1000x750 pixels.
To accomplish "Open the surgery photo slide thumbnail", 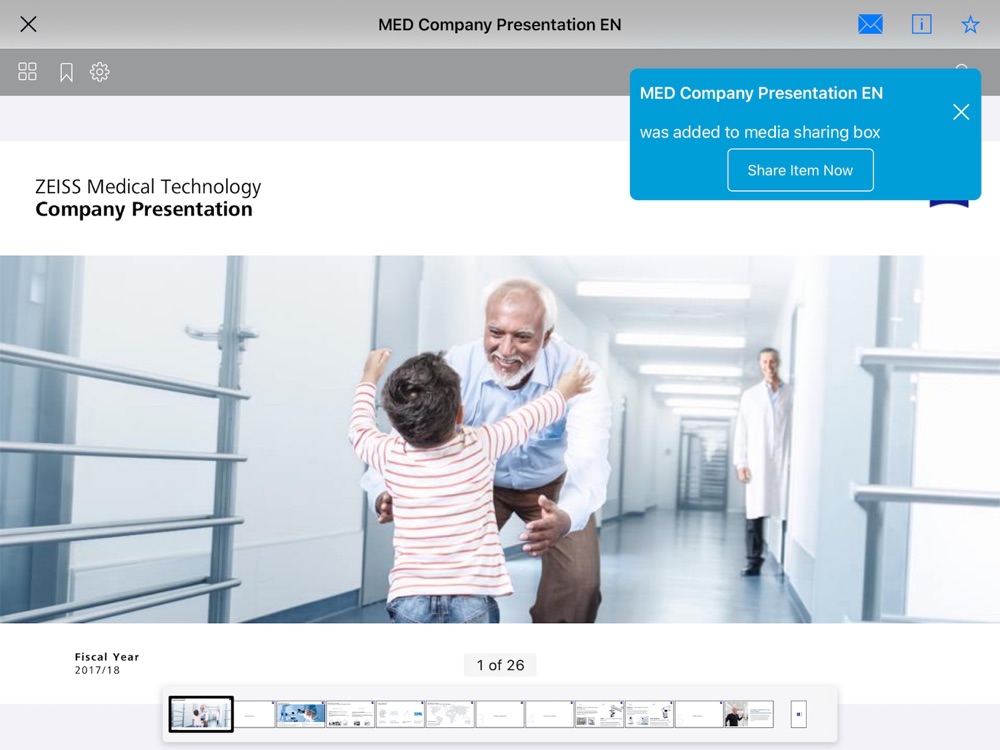I will click(x=300, y=714).
